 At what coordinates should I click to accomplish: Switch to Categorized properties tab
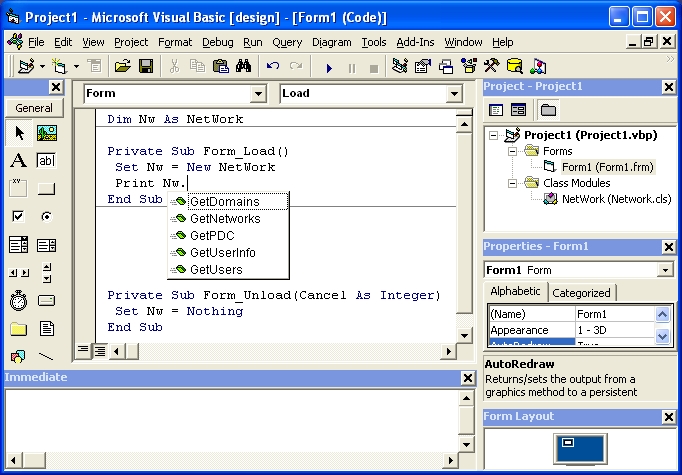click(x=581, y=293)
